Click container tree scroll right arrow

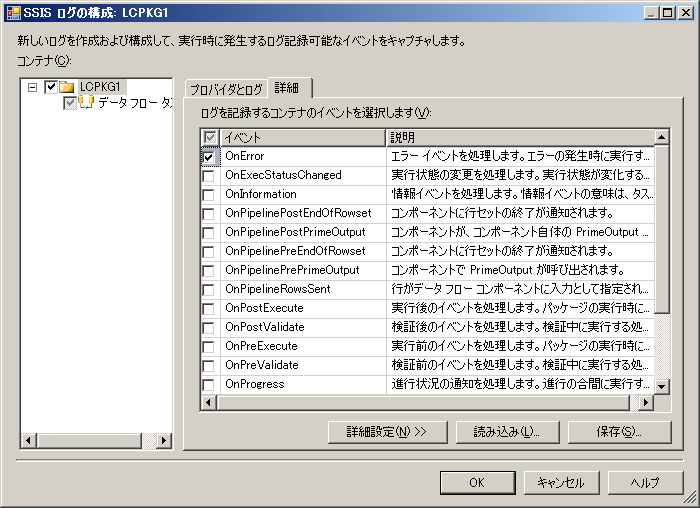pyautogui.click(x=164, y=441)
